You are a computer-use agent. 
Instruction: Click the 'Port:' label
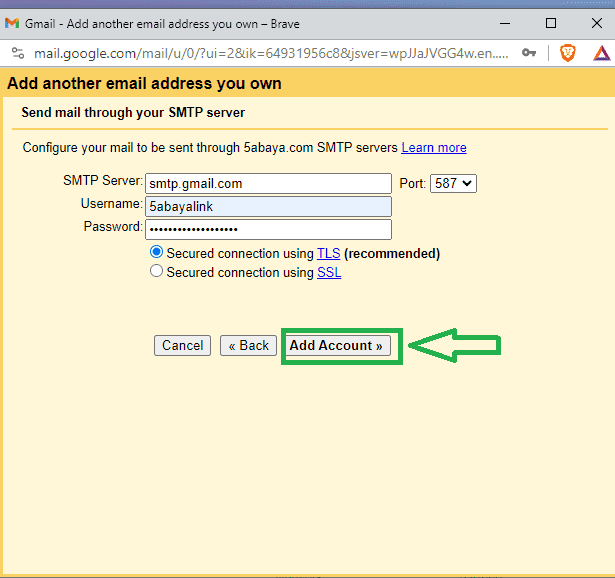tap(413, 184)
